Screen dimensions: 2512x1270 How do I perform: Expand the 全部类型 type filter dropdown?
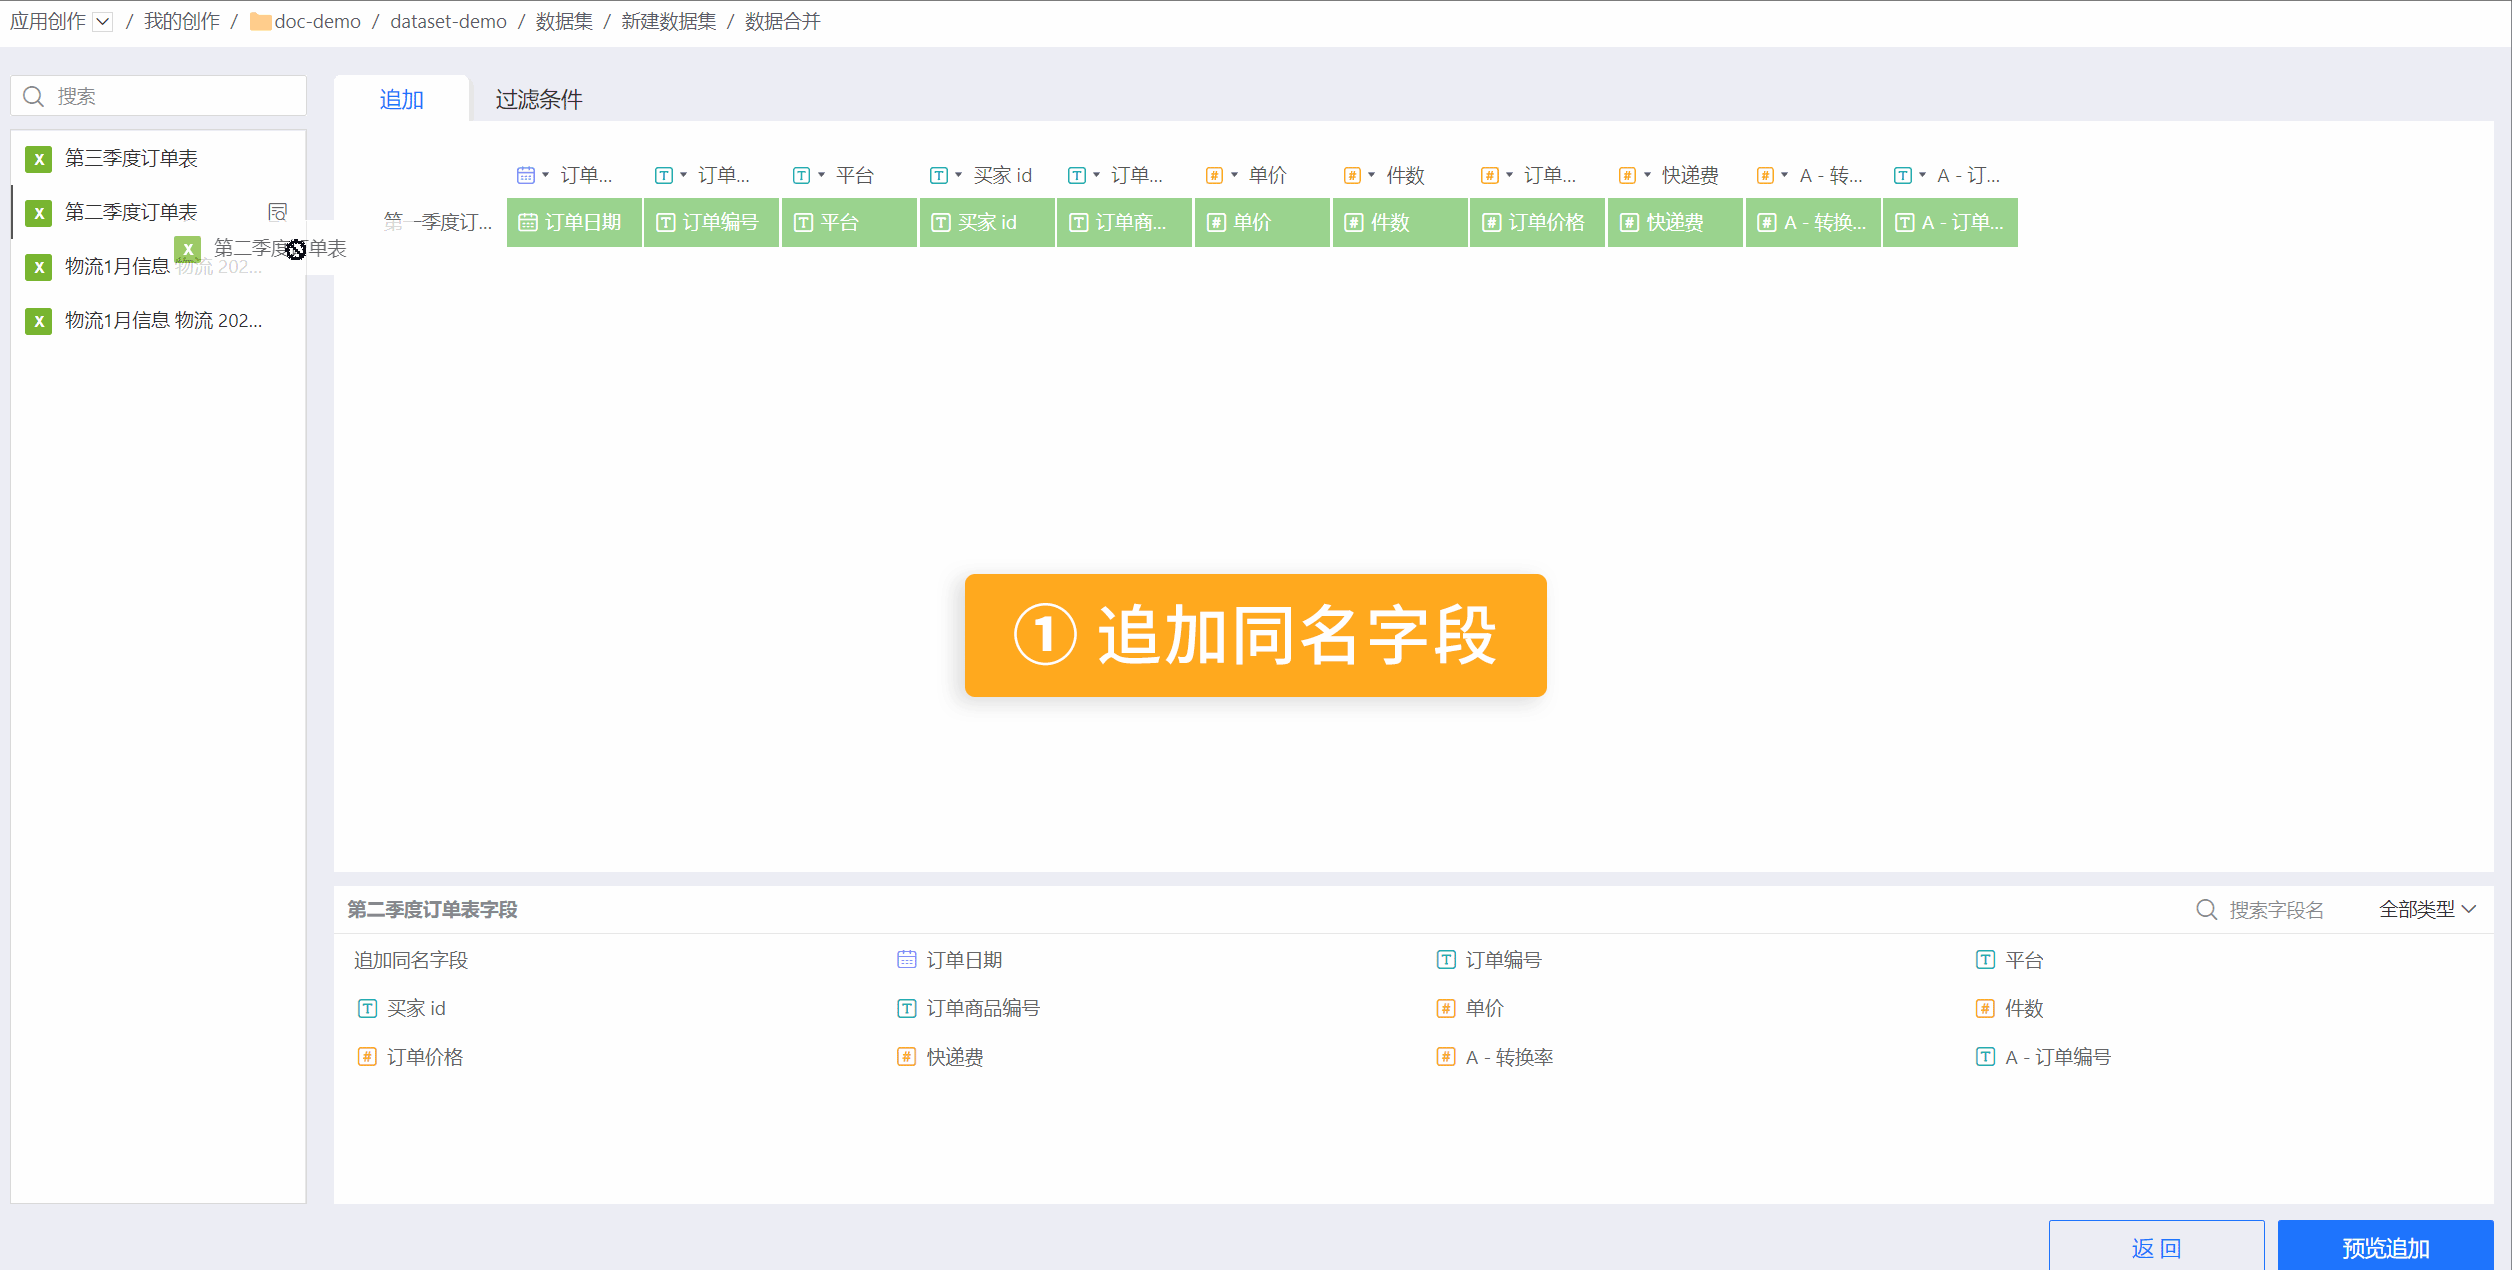(2427, 910)
